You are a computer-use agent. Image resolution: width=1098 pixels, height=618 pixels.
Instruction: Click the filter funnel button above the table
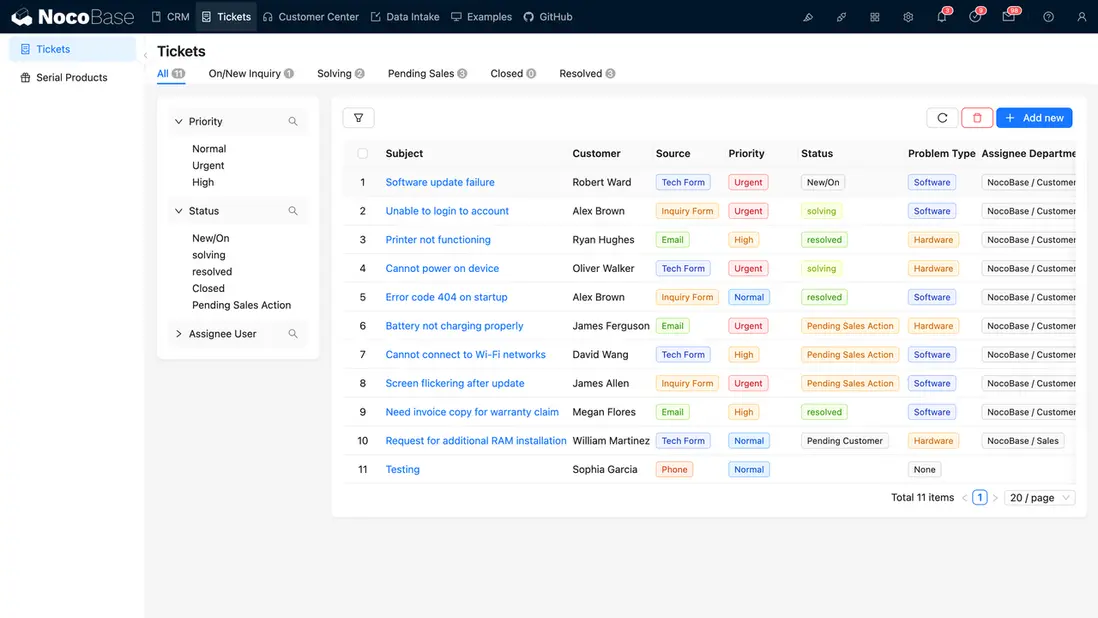[358, 118]
